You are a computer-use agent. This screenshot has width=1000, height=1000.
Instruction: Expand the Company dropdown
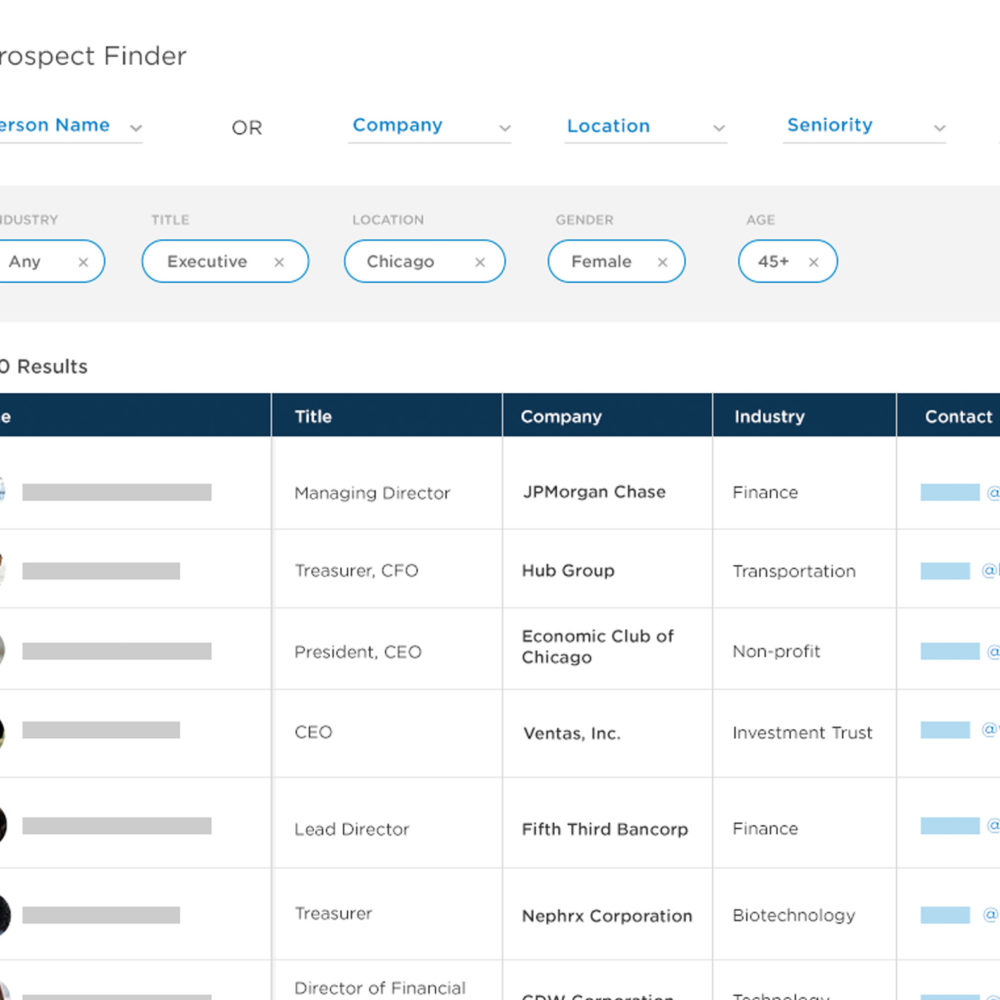(x=430, y=126)
